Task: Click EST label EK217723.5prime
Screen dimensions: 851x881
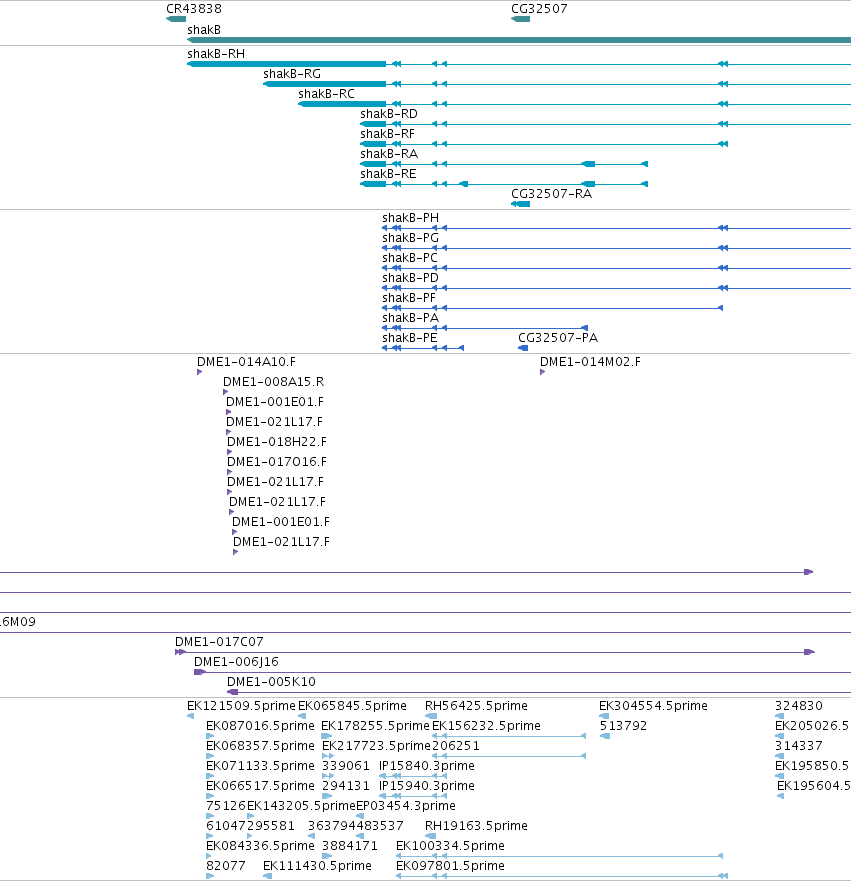Action: (x=376, y=746)
